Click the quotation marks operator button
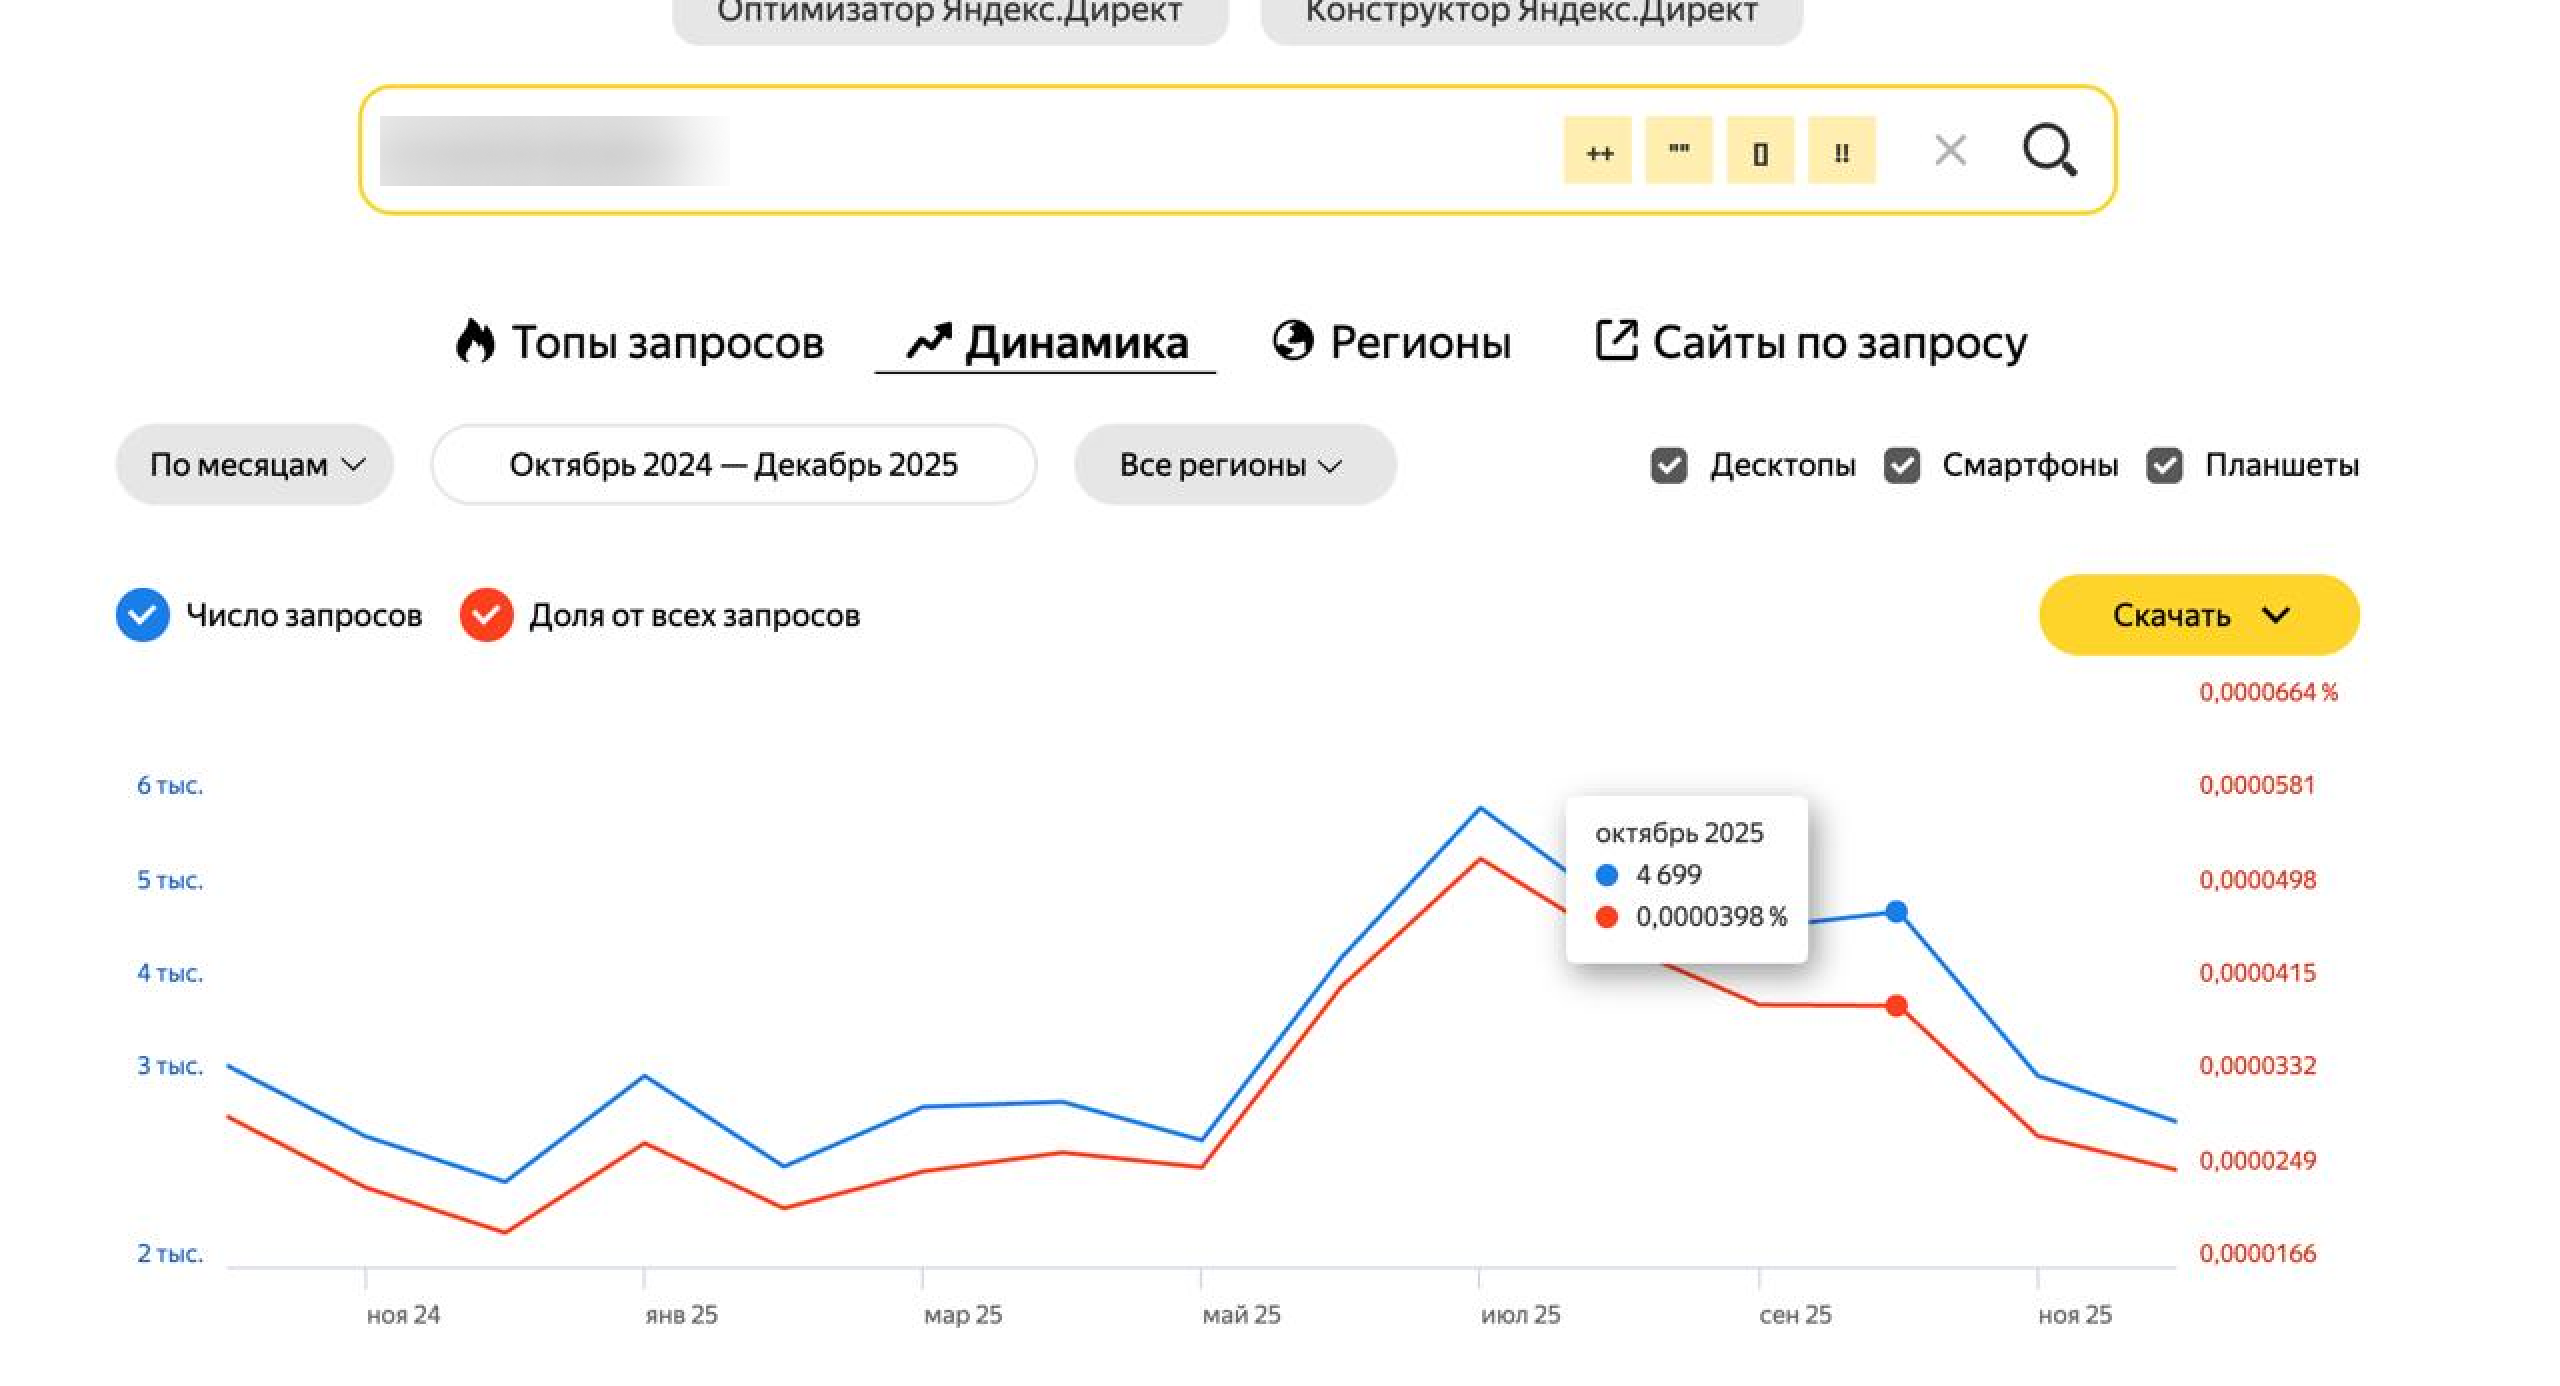Screen dimensions: 2560x1386 pyautogui.click(x=1679, y=151)
